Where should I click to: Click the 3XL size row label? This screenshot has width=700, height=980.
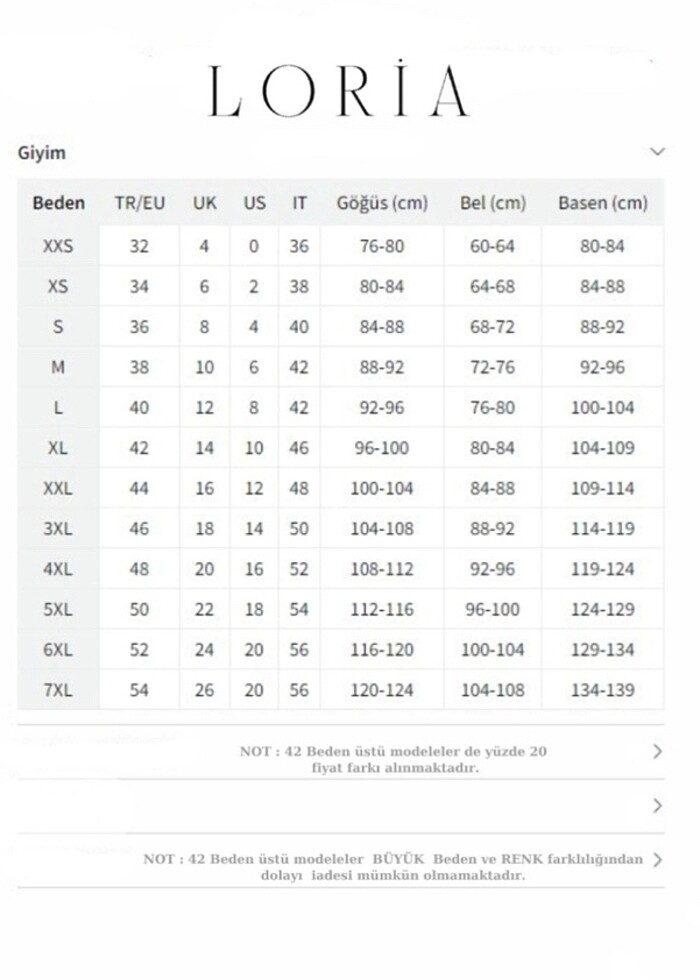tap(58, 529)
